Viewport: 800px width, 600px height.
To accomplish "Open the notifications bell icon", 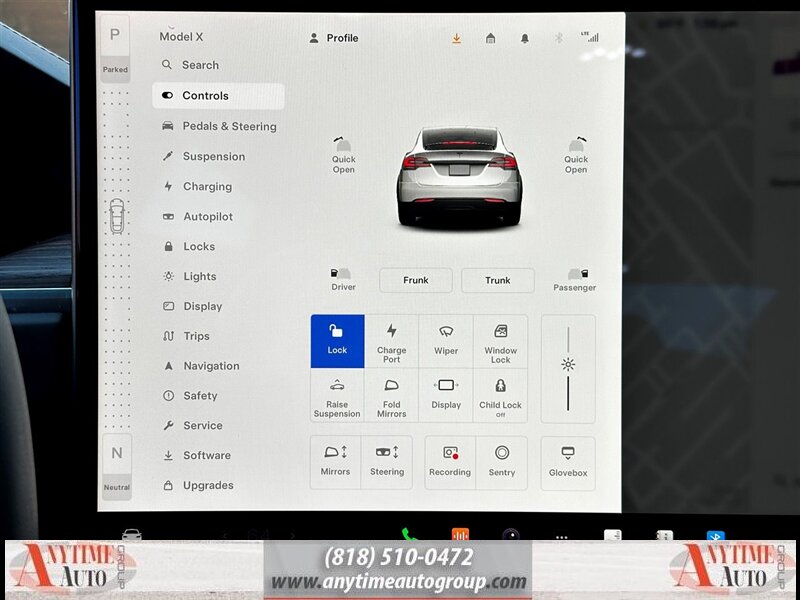I will (x=524, y=38).
